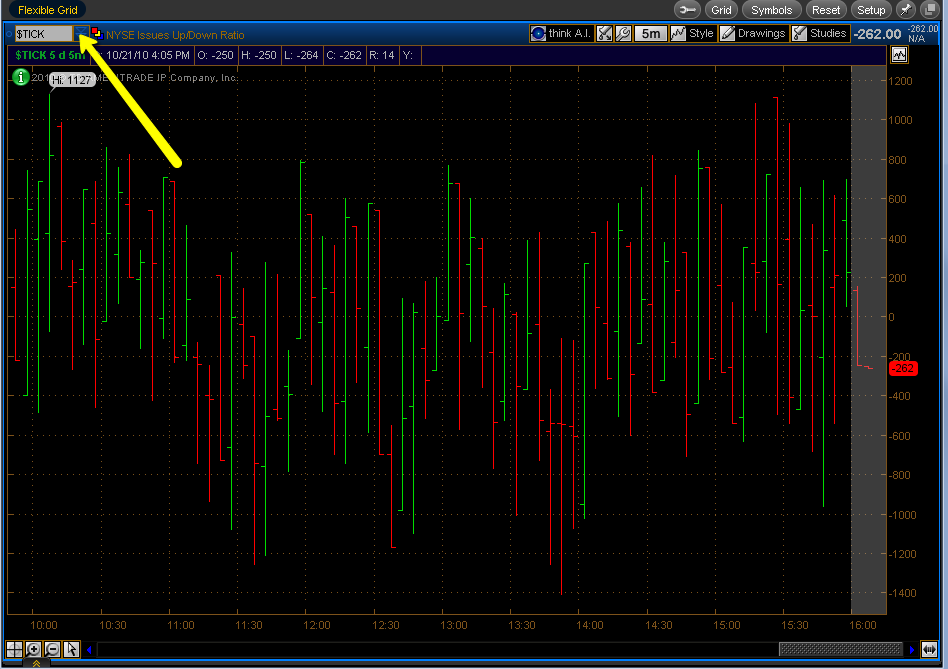Open the Symbols button

[x=771, y=10]
